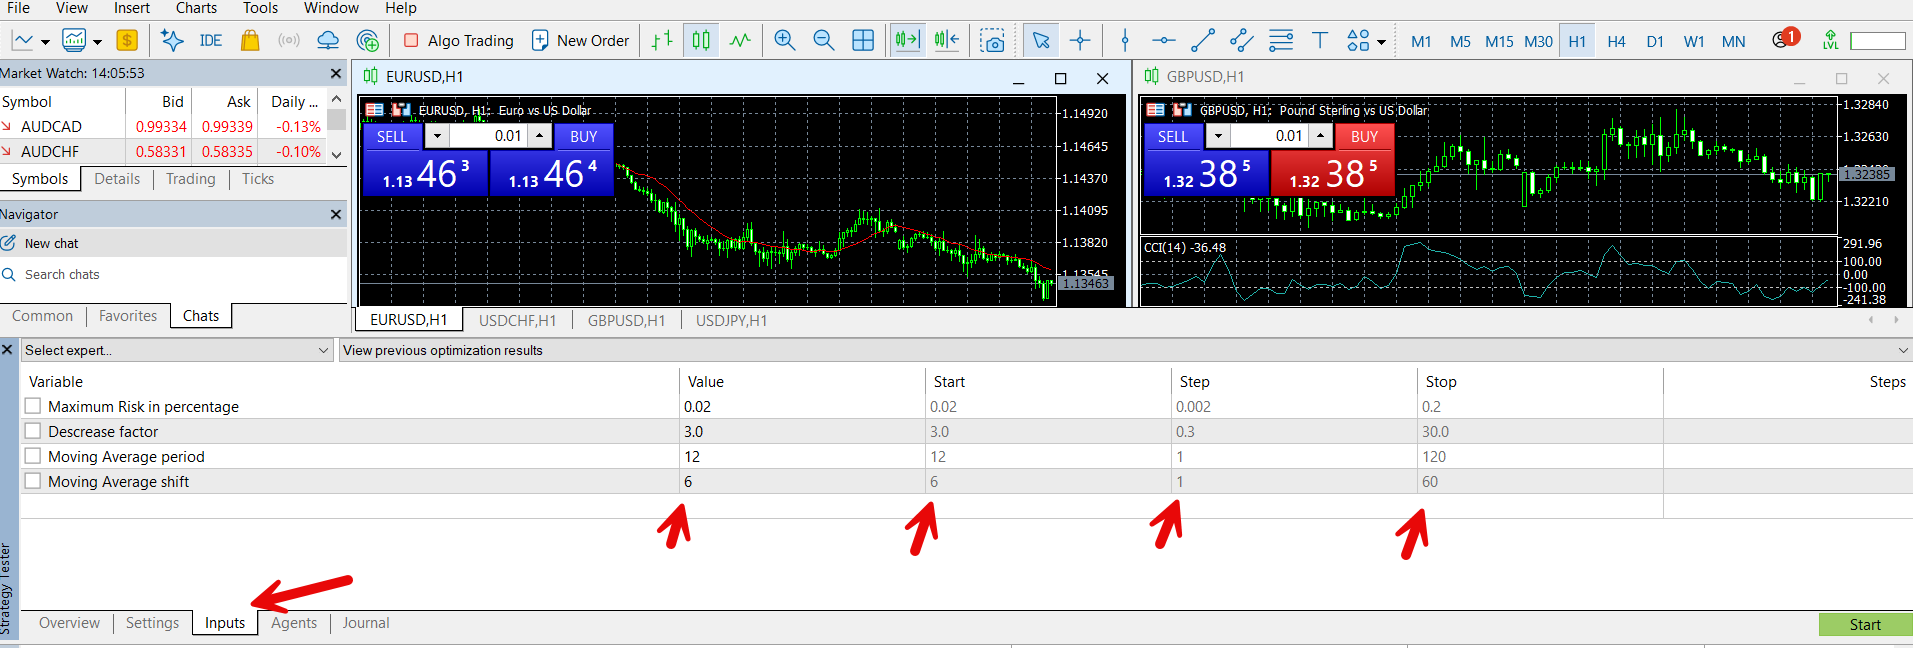
Task: Check the Moving Average shift checkbox
Action: click(x=33, y=481)
